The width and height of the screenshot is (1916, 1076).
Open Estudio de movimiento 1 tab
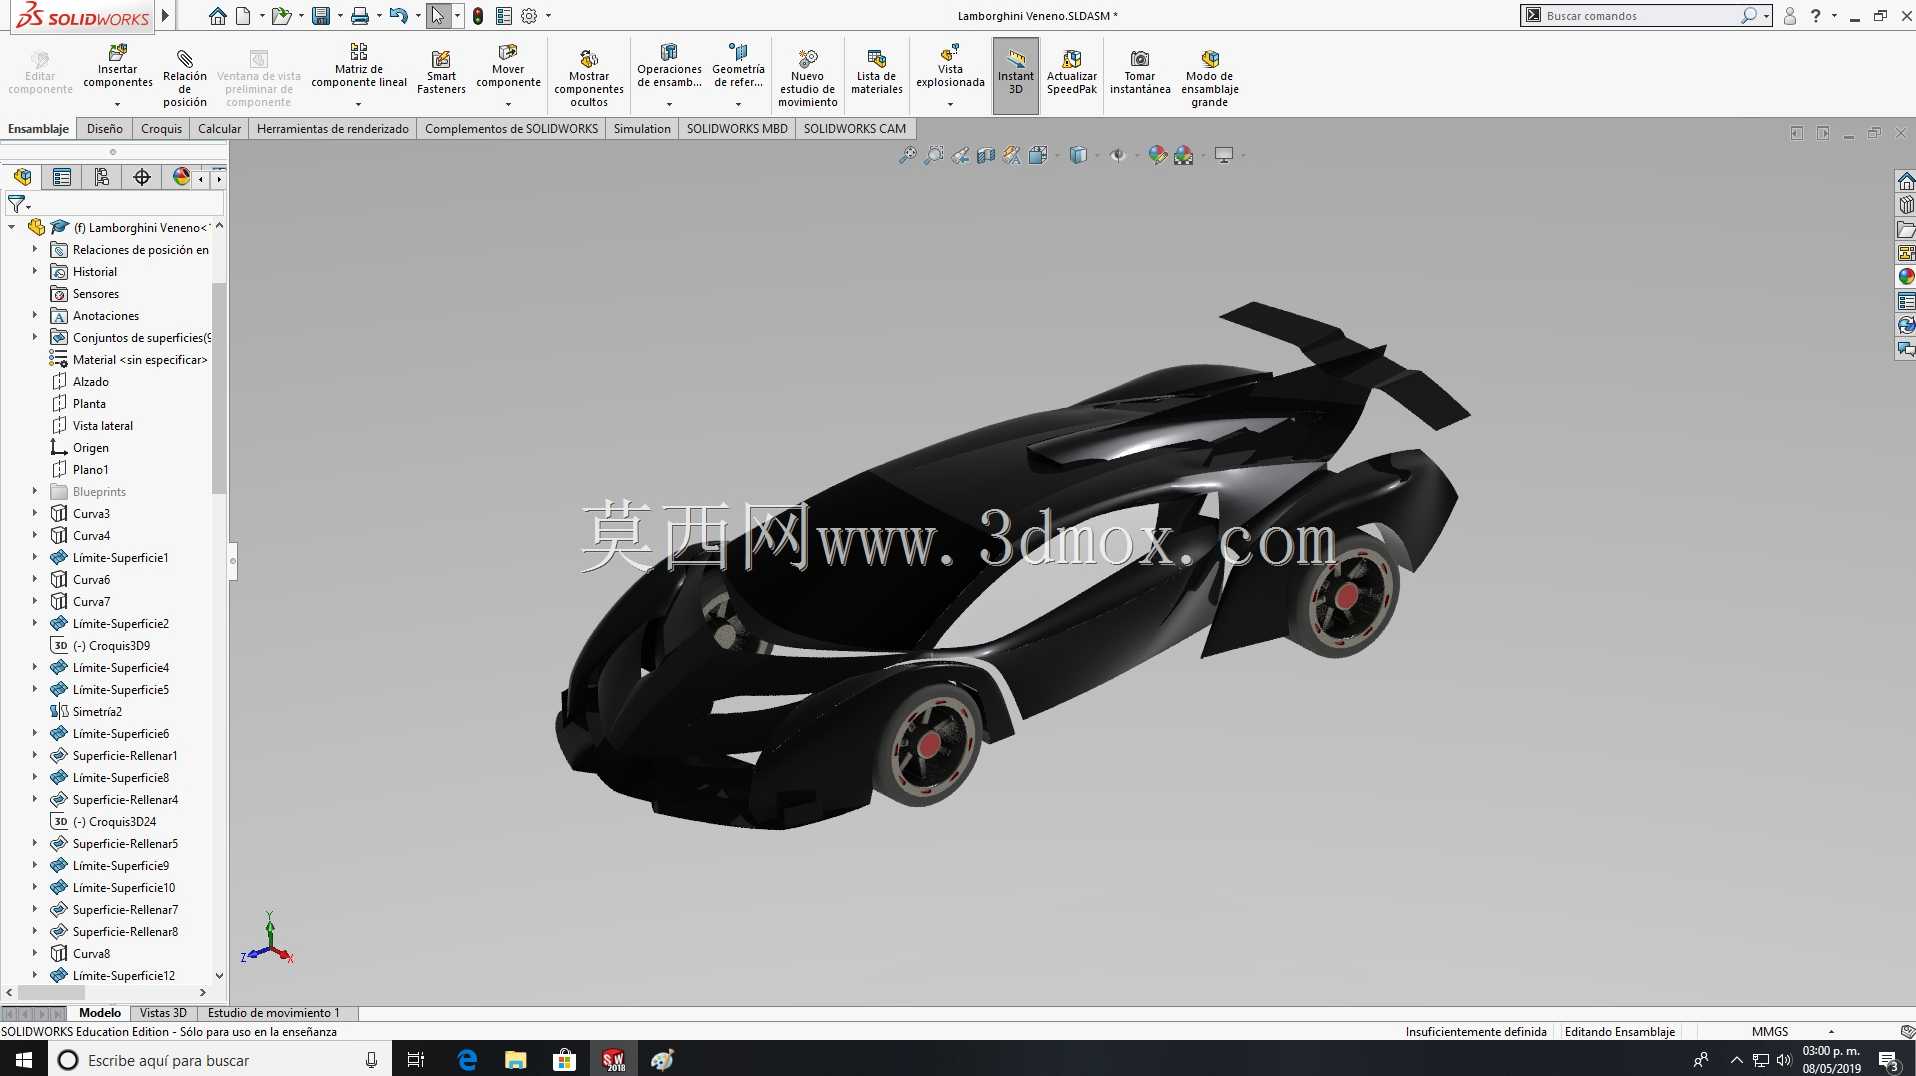pyautogui.click(x=274, y=1013)
